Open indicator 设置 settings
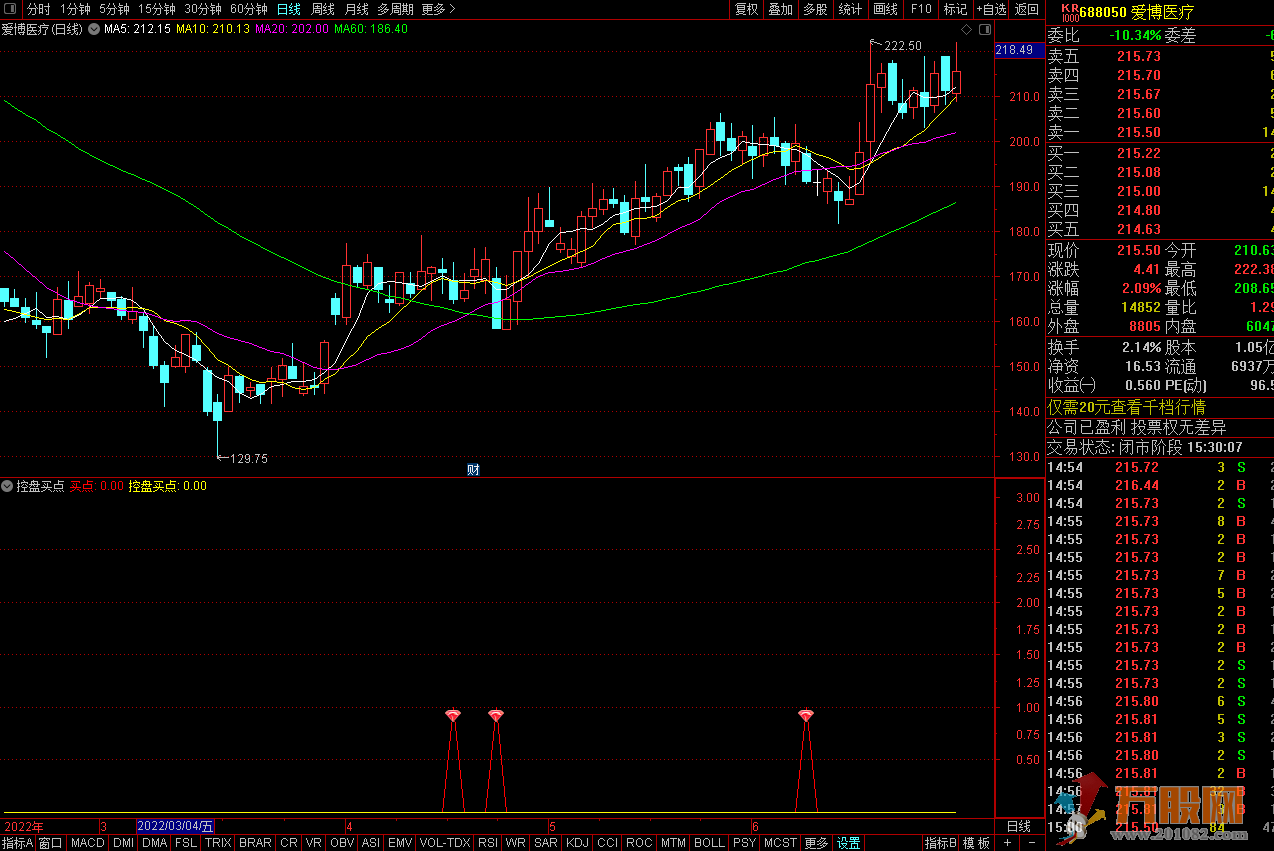1274x851 pixels. (x=849, y=843)
